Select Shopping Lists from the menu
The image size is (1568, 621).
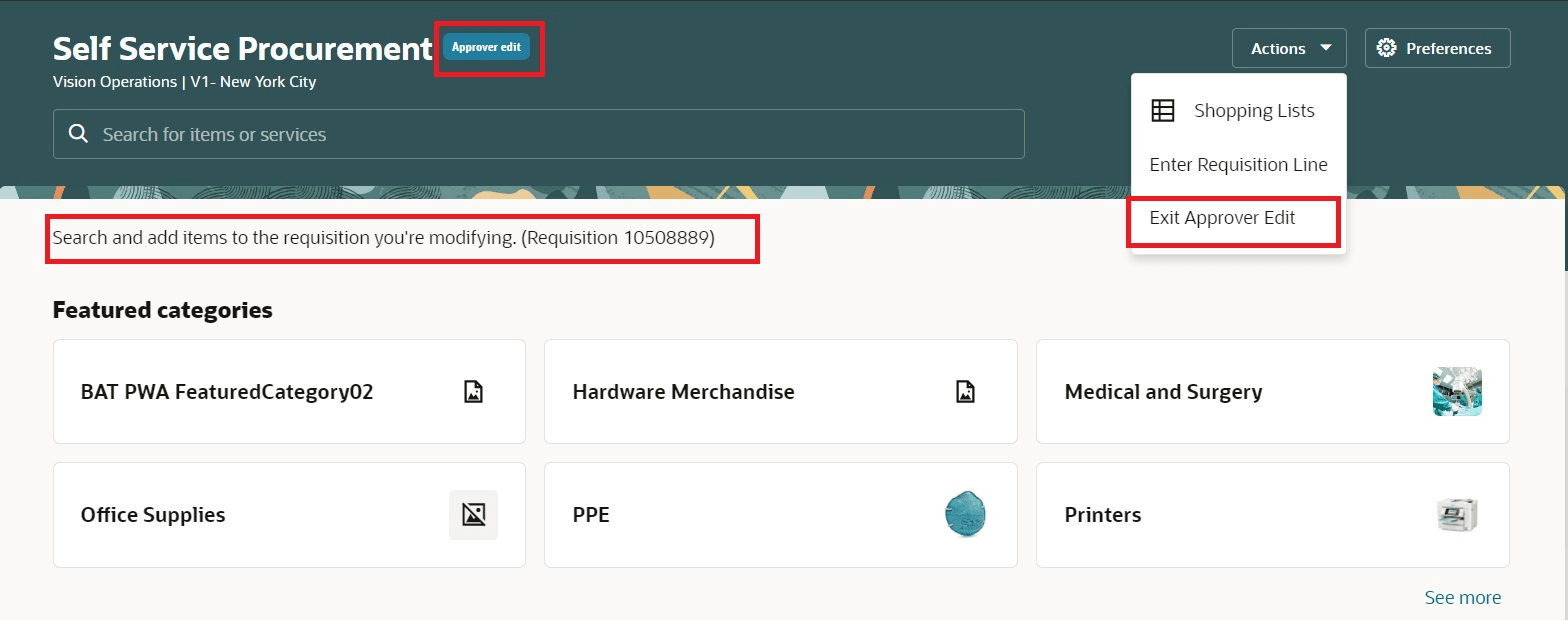pyautogui.click(x=1238, y=111)
